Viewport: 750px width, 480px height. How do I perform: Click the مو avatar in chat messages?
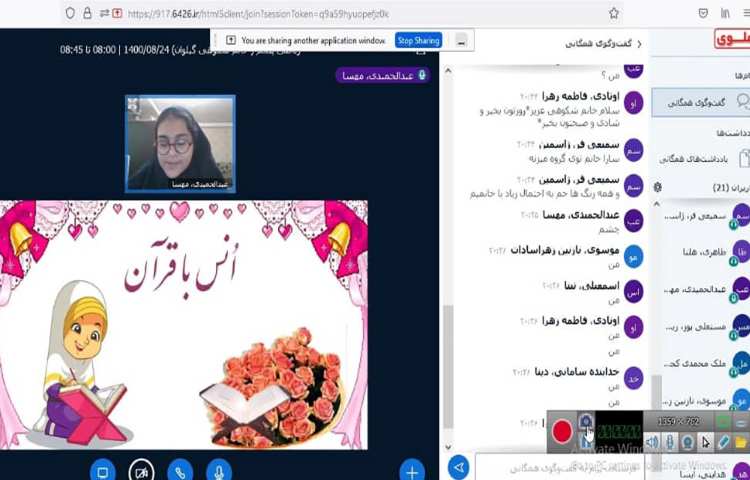pos(634,257)
